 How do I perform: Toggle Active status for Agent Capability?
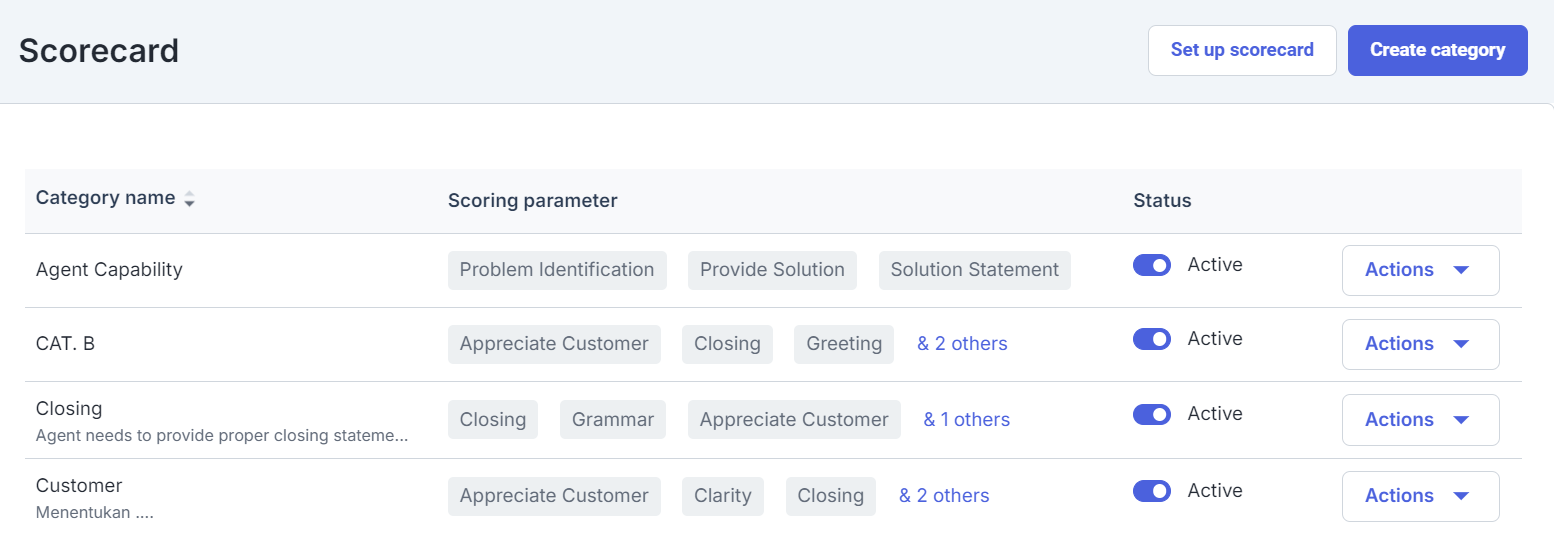click(1152, 265)
